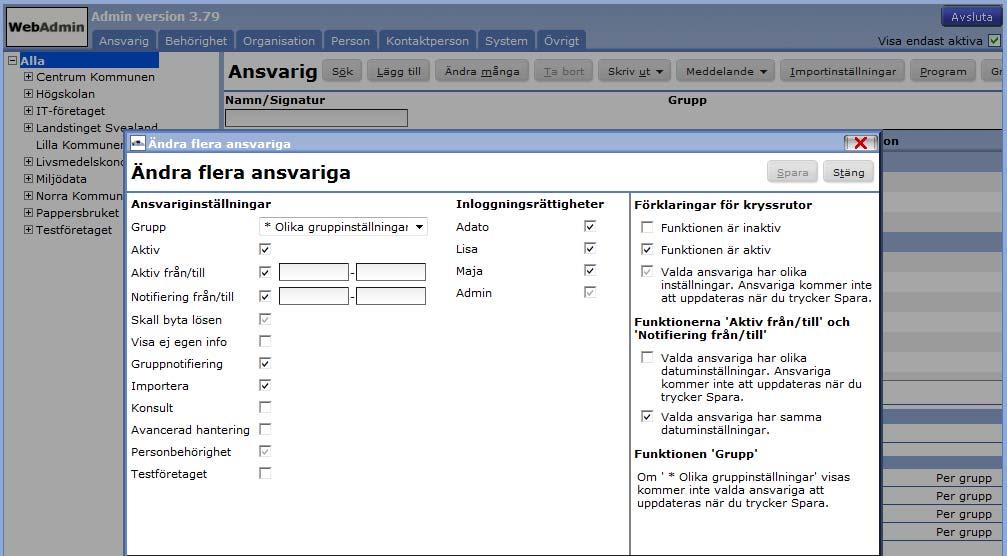
Task: Toggle the Aktiv från/till checkbox
Action: 265,272
